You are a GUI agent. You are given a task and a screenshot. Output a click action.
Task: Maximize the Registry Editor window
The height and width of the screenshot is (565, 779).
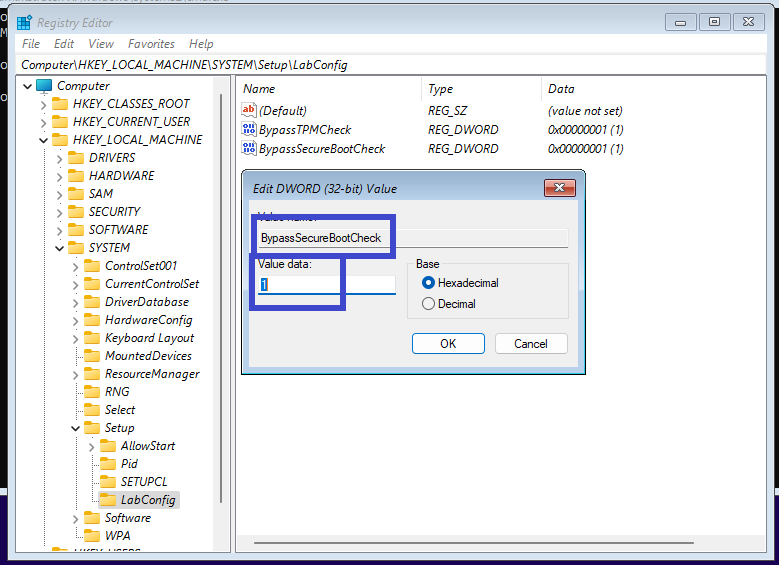tap(714, 22)
